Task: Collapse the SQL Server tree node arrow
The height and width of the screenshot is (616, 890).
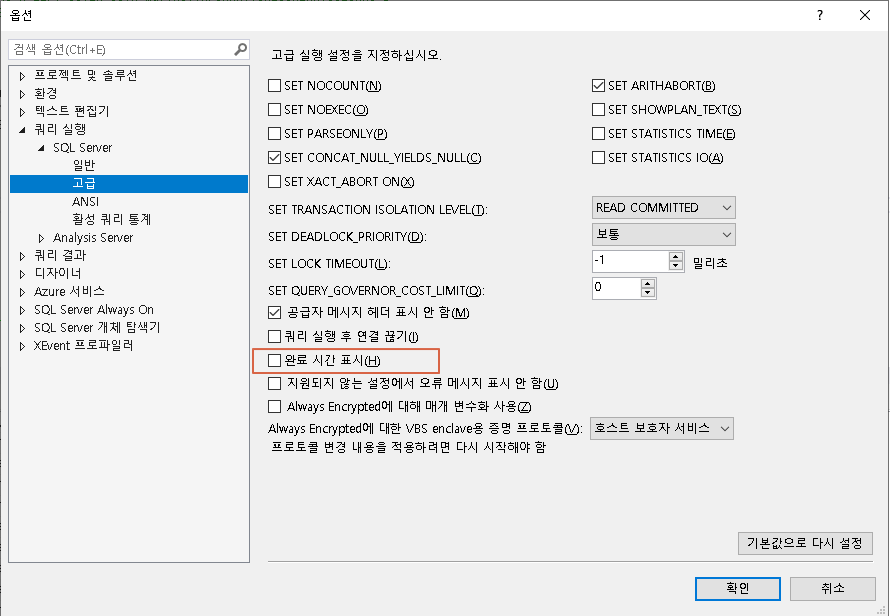Action: (41, 148)
